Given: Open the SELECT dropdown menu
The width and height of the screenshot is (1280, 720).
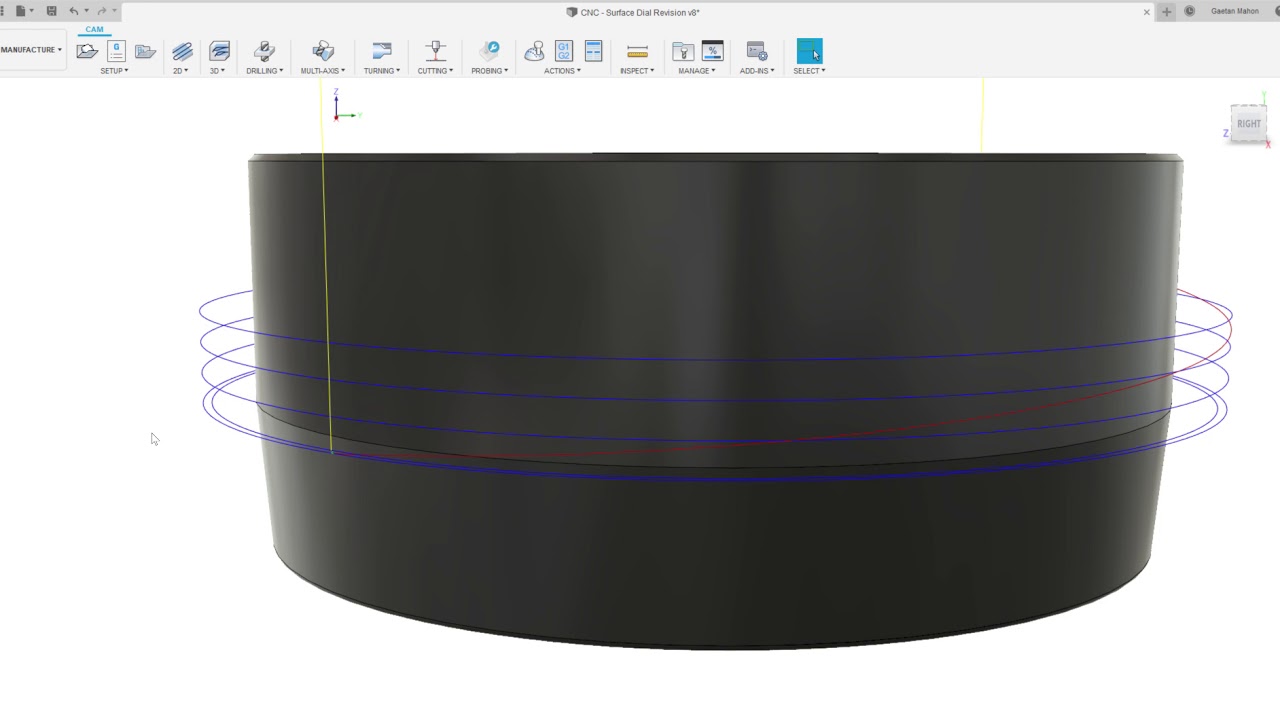Looking at the screenshot, I should point(809,71).
